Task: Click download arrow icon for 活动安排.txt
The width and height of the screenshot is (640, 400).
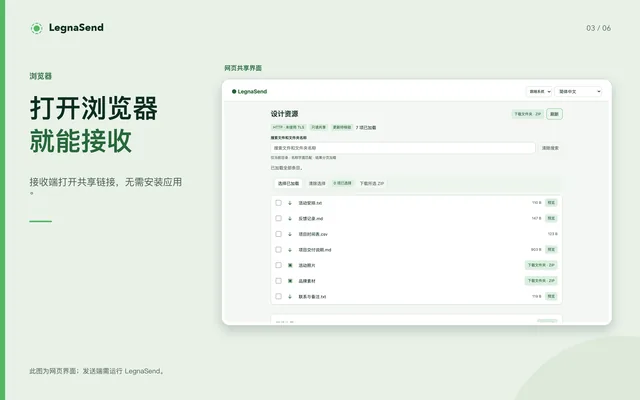Action: [x=290, y=203]
